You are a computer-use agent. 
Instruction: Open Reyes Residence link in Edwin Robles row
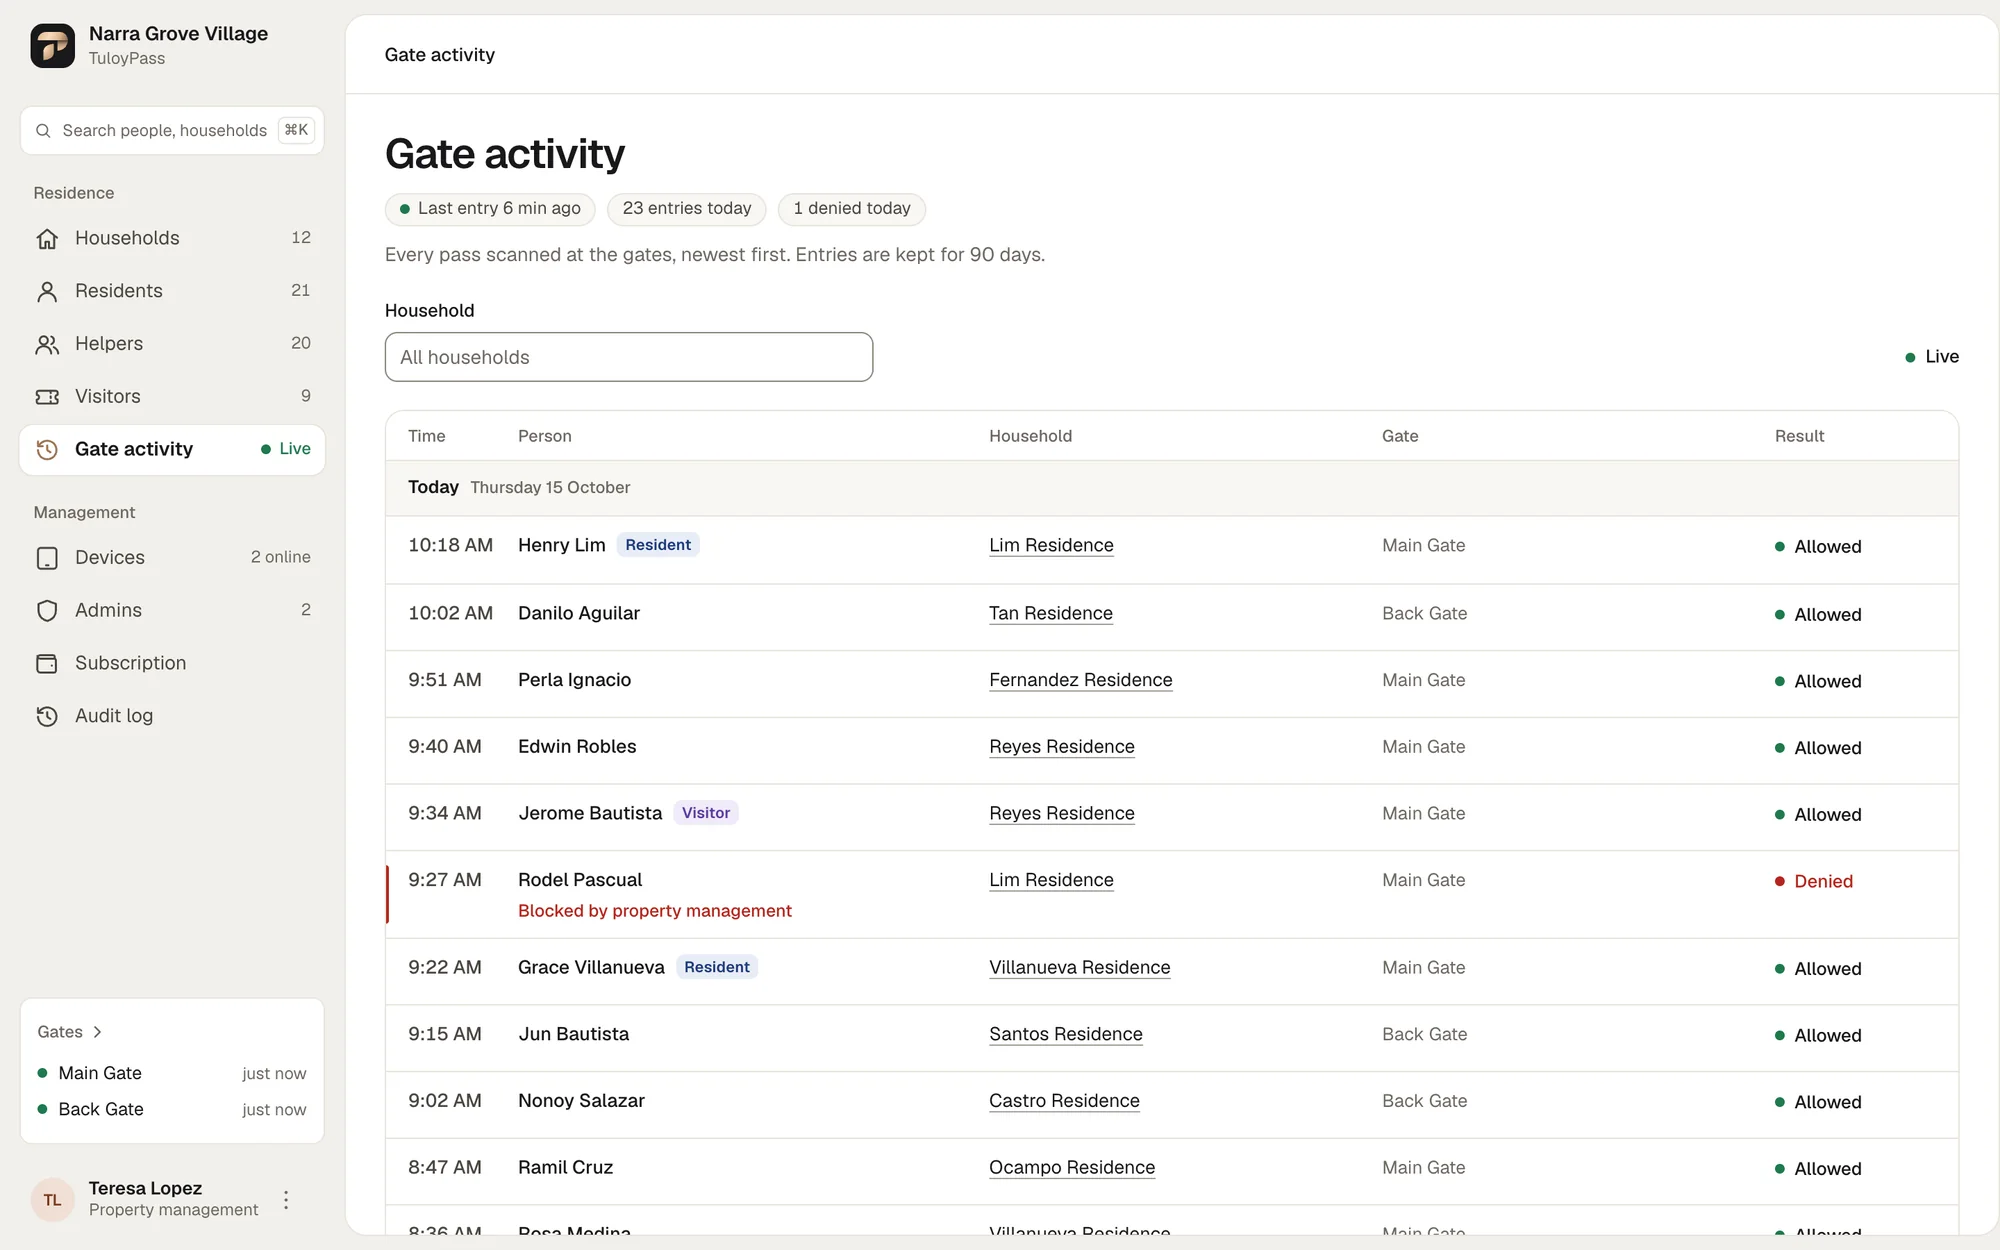[1061, 747]
